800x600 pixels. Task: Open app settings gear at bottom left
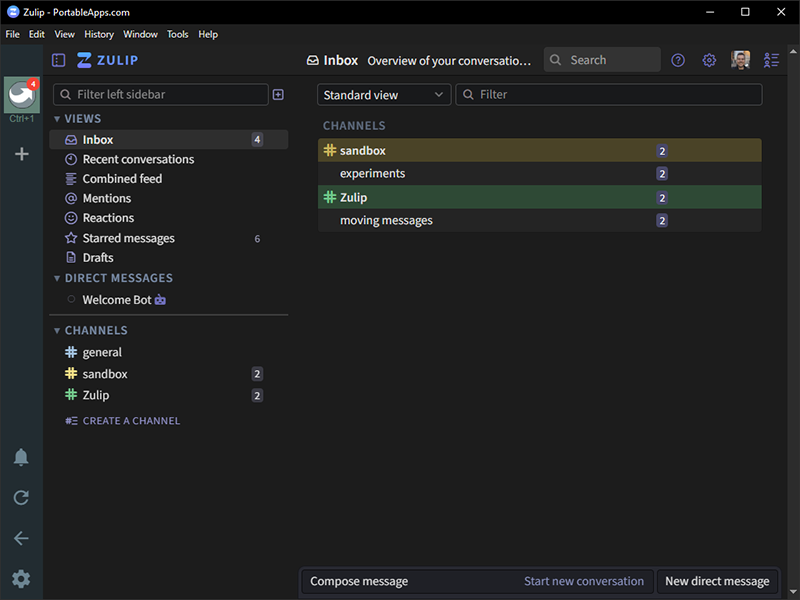[x=21, y=578]
